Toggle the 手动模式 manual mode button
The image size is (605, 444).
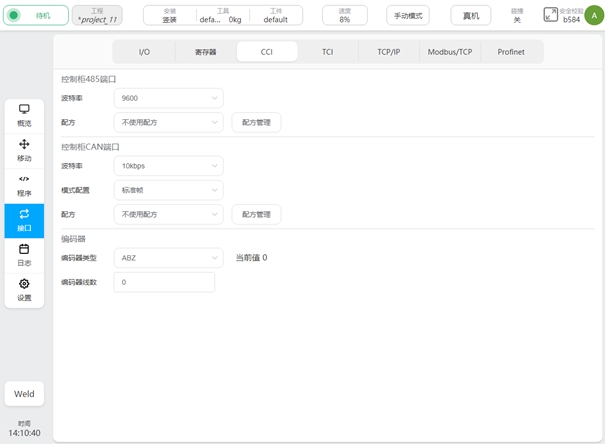coord(408,16)
